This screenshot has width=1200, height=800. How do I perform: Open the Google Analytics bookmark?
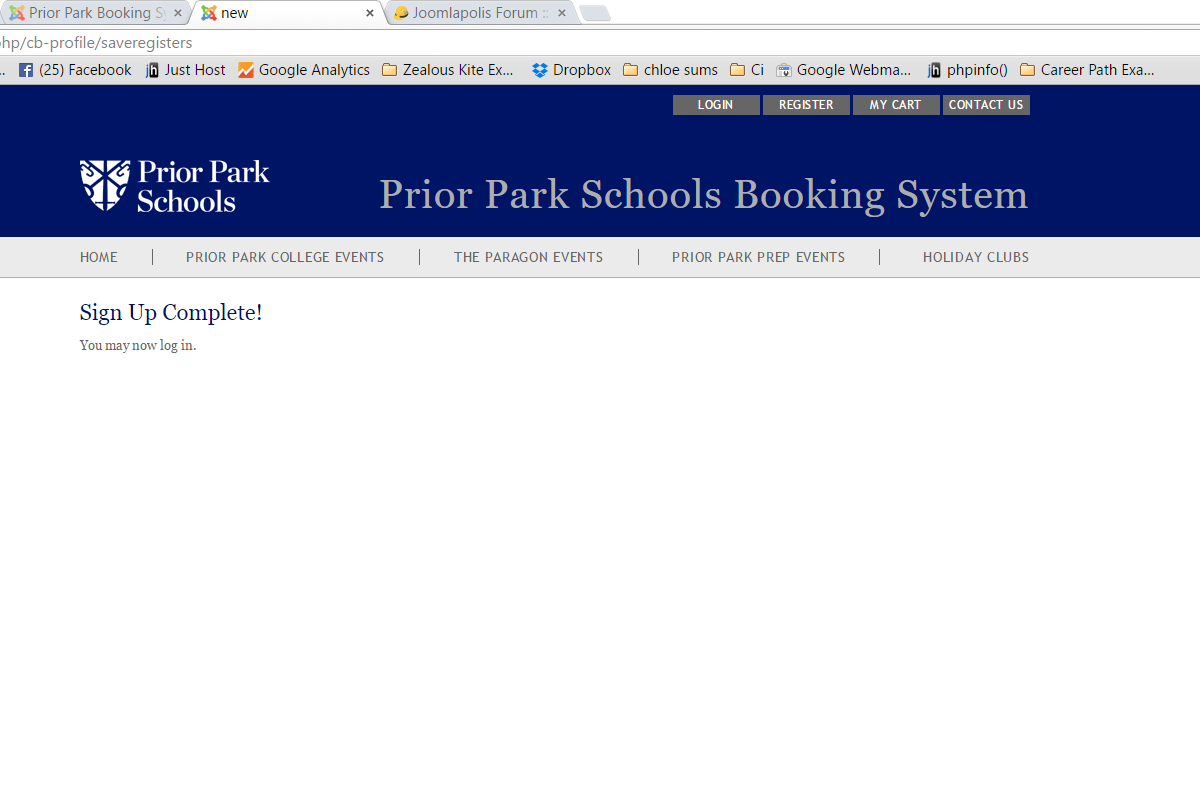pos(304,70)
